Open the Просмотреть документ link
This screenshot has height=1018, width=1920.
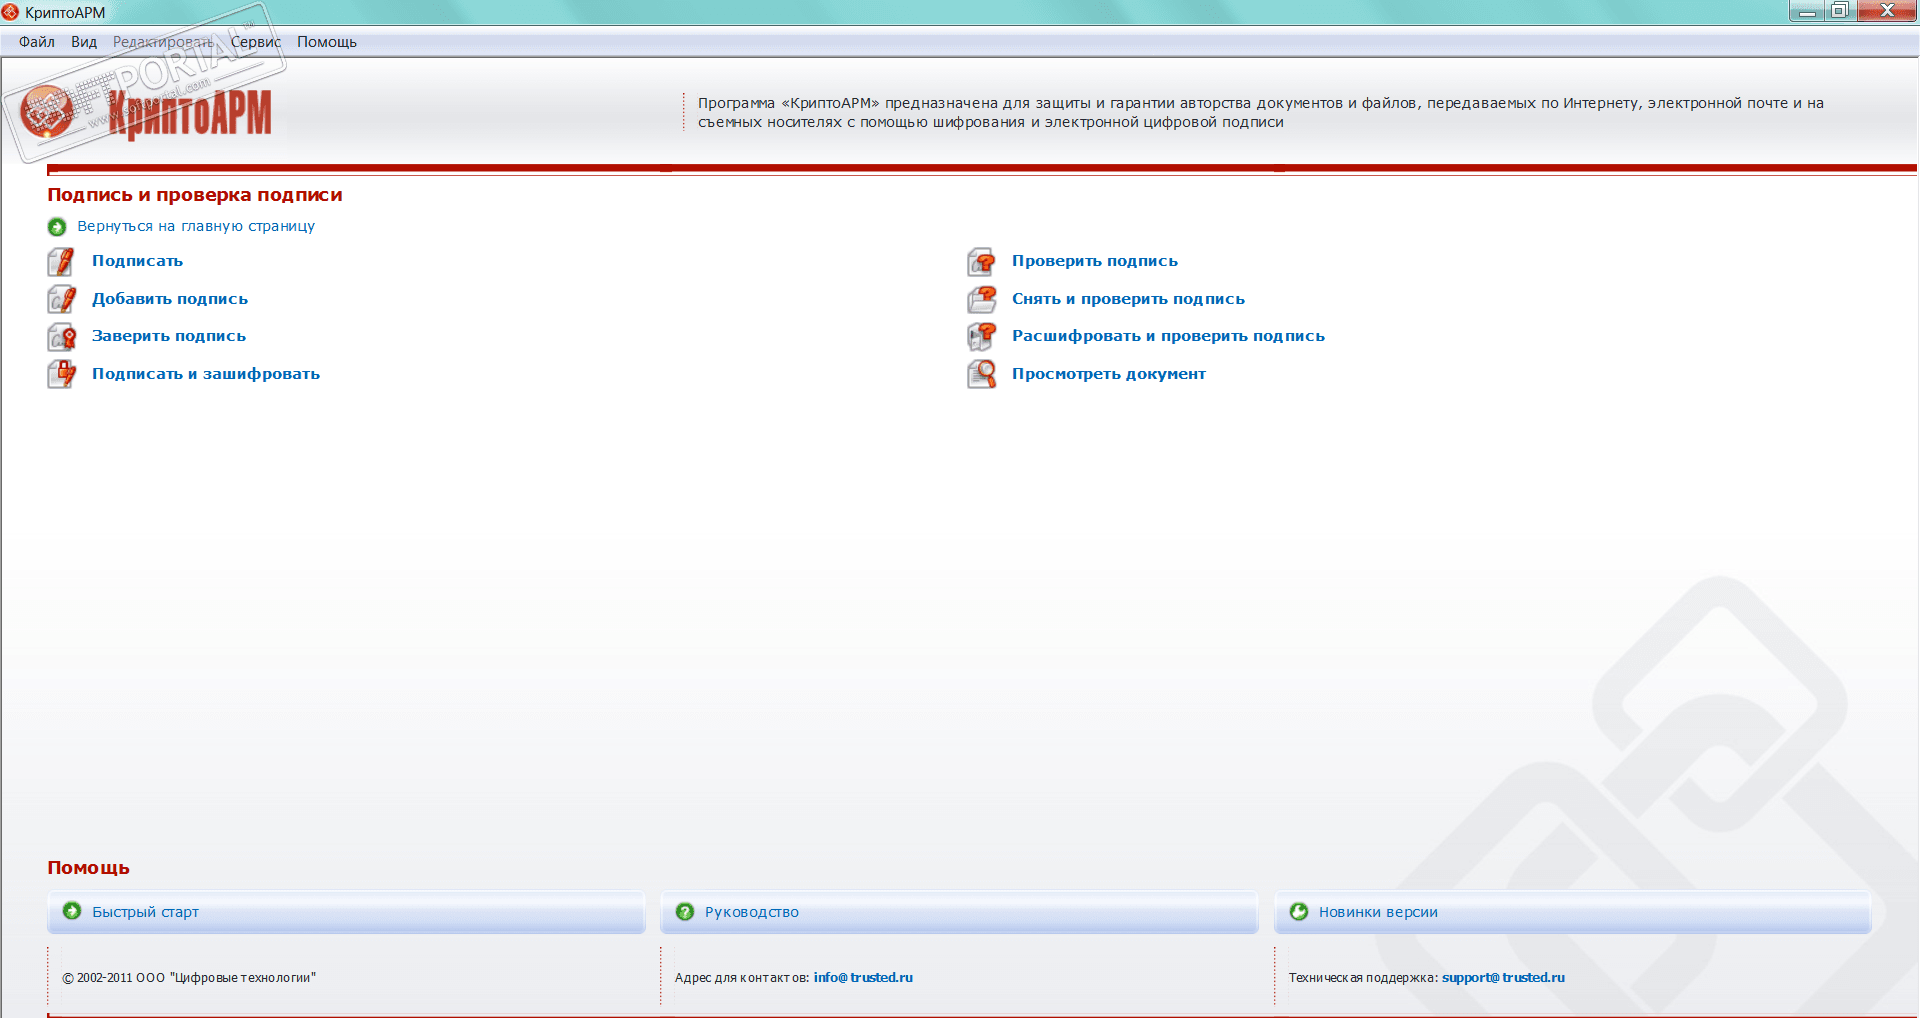(x=1109, y=374)
